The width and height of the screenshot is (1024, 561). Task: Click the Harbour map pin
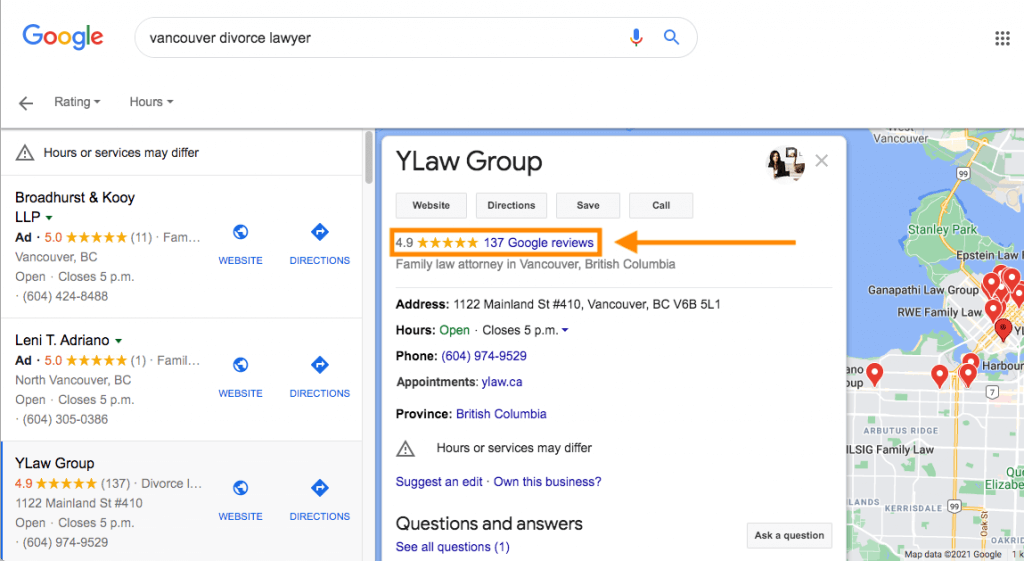(971, 362)
